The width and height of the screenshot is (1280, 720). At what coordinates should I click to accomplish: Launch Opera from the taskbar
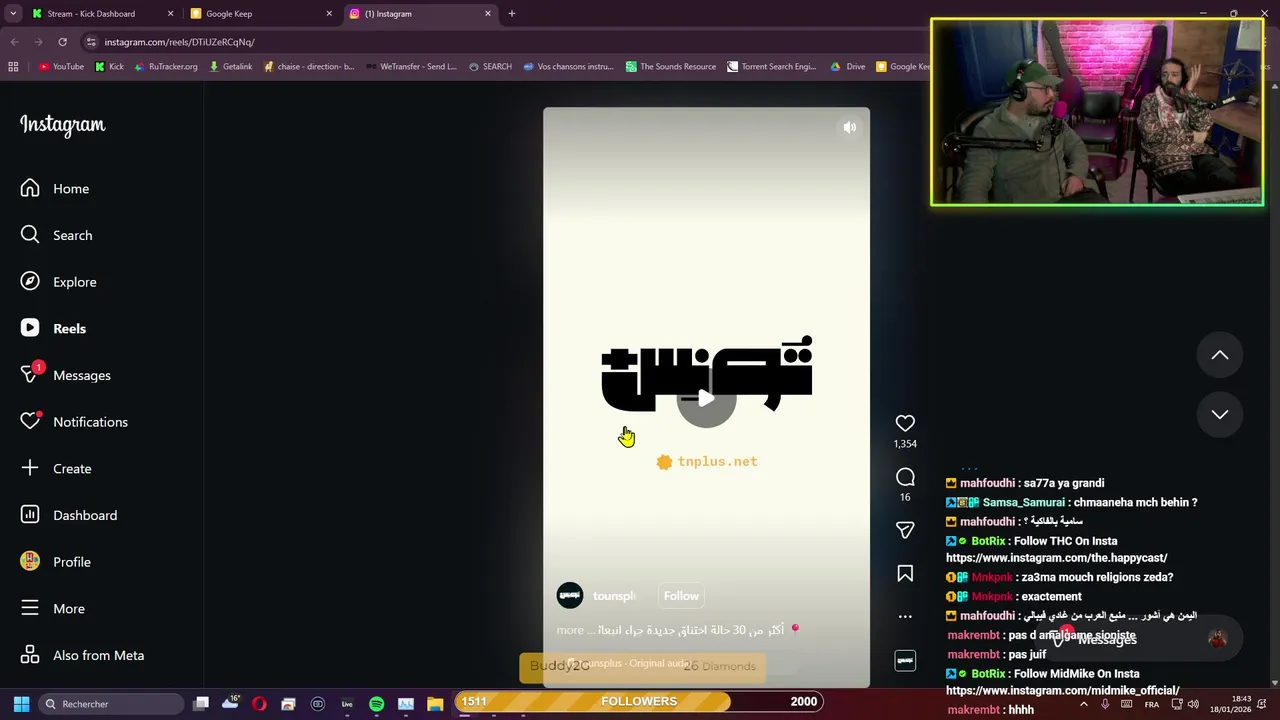pos(259,704)
